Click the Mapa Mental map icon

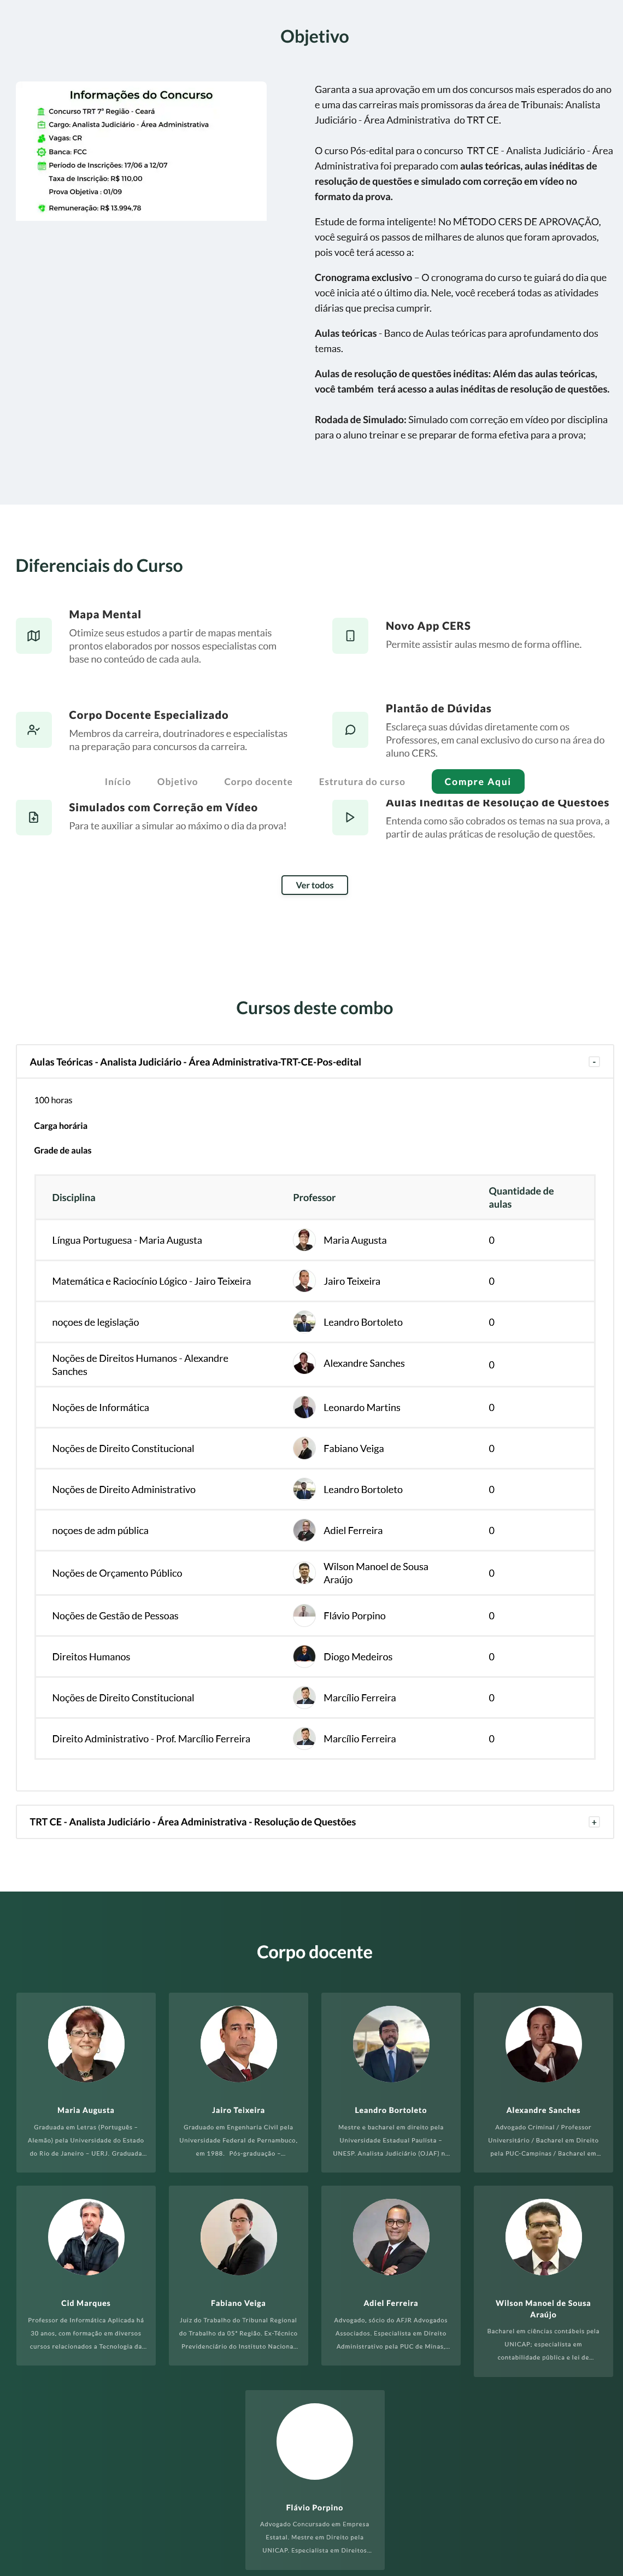click(x=34, y=636)
